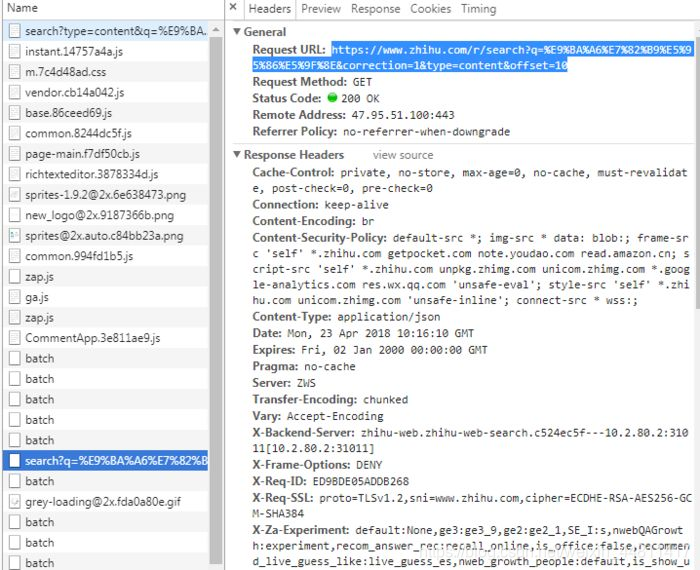This screenshot has height=570, width=700.
Task: Click Request Method GET value
Action: [x=362, y=82]
